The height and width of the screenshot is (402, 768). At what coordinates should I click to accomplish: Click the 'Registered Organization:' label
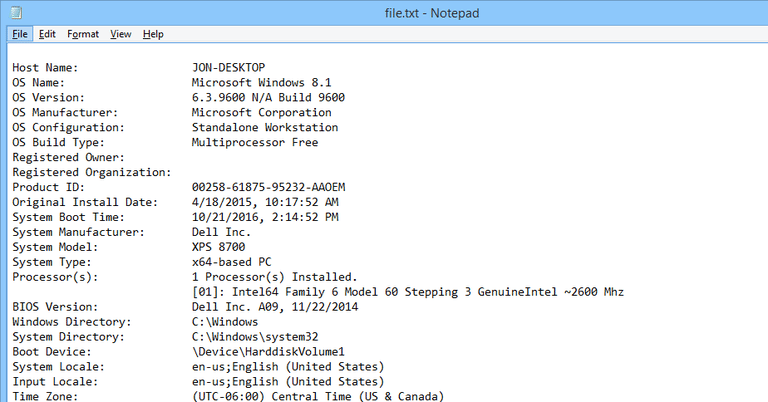click(x=92, y=172)
